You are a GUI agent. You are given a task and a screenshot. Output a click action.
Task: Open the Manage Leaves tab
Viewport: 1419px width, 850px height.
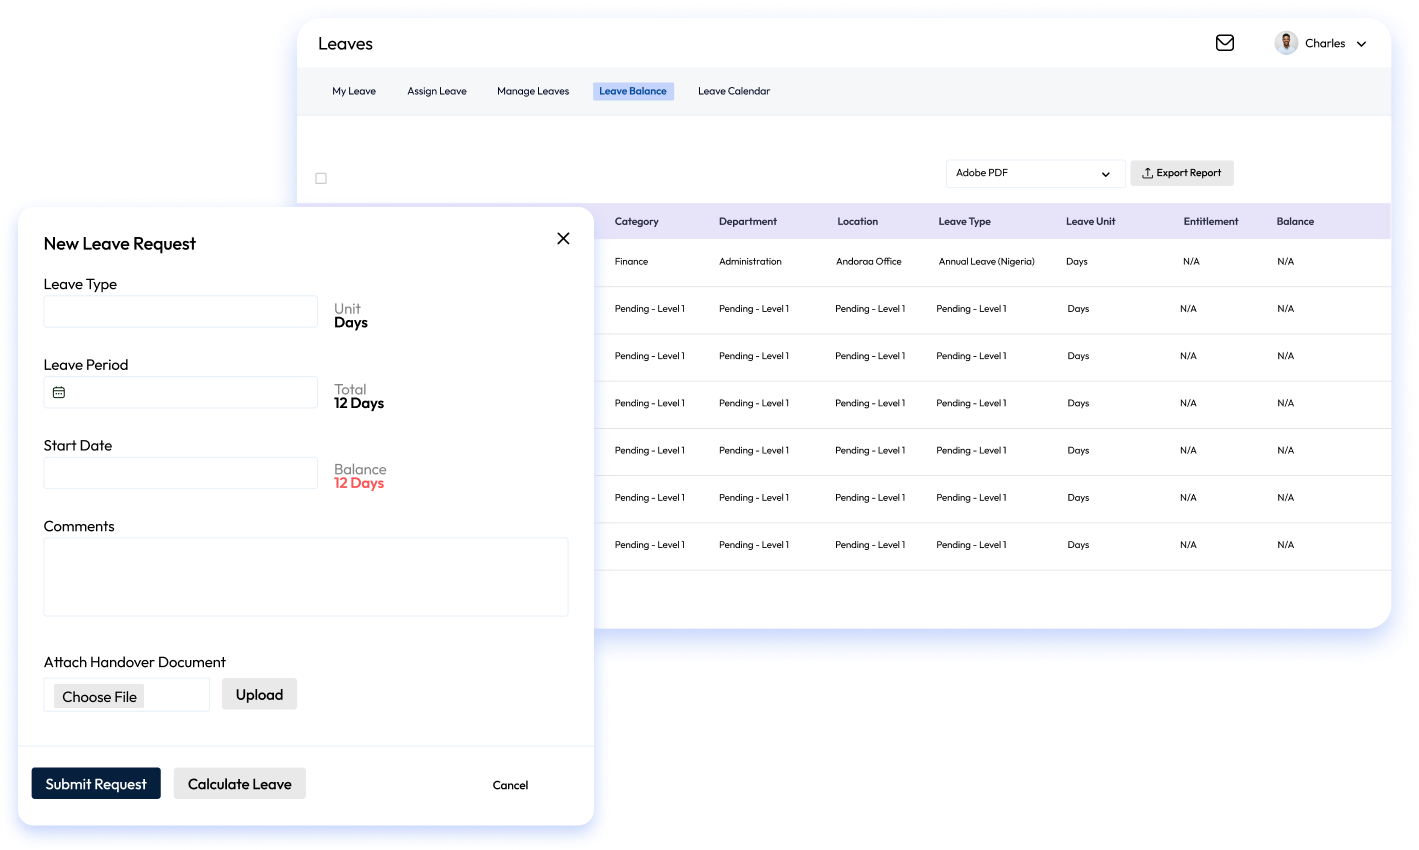tap(532, 91)
